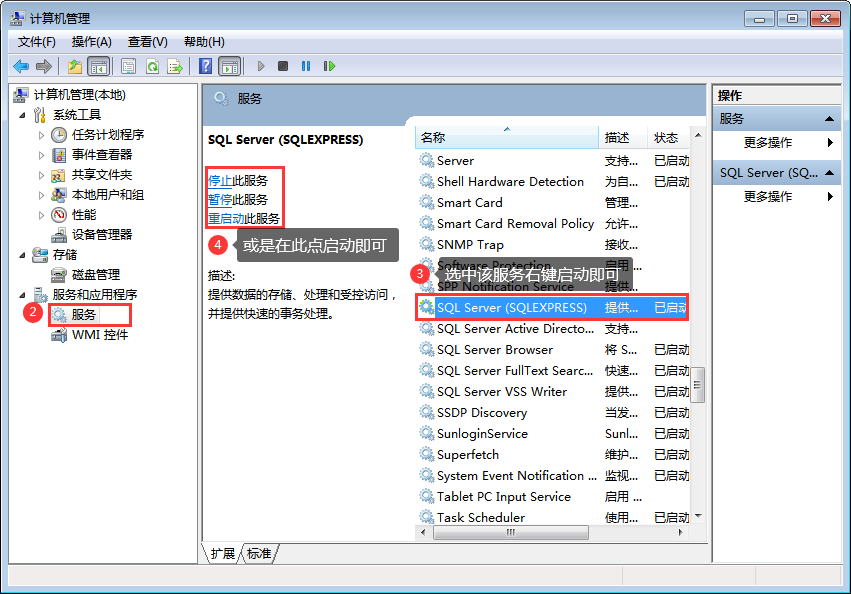This screenshot has height=594, width=851.
Task: Open the 帮助(H) menu
Action: point(204,42)
